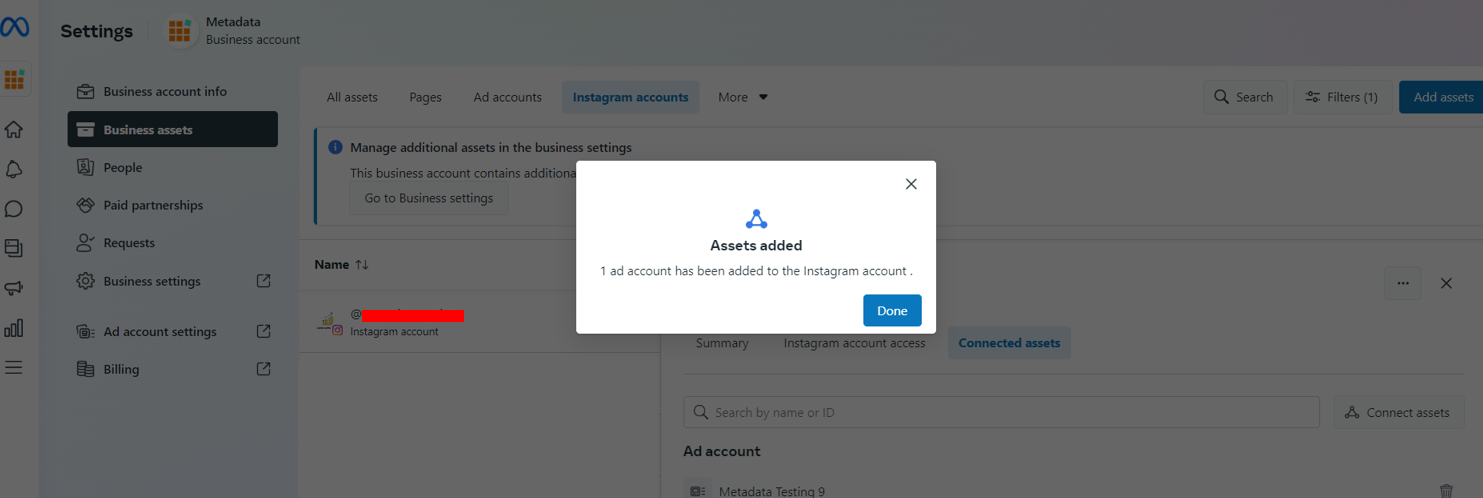Open the hamburger All tools menu
The width and height of the screenshot is (1483, 498).
point(14,368)
